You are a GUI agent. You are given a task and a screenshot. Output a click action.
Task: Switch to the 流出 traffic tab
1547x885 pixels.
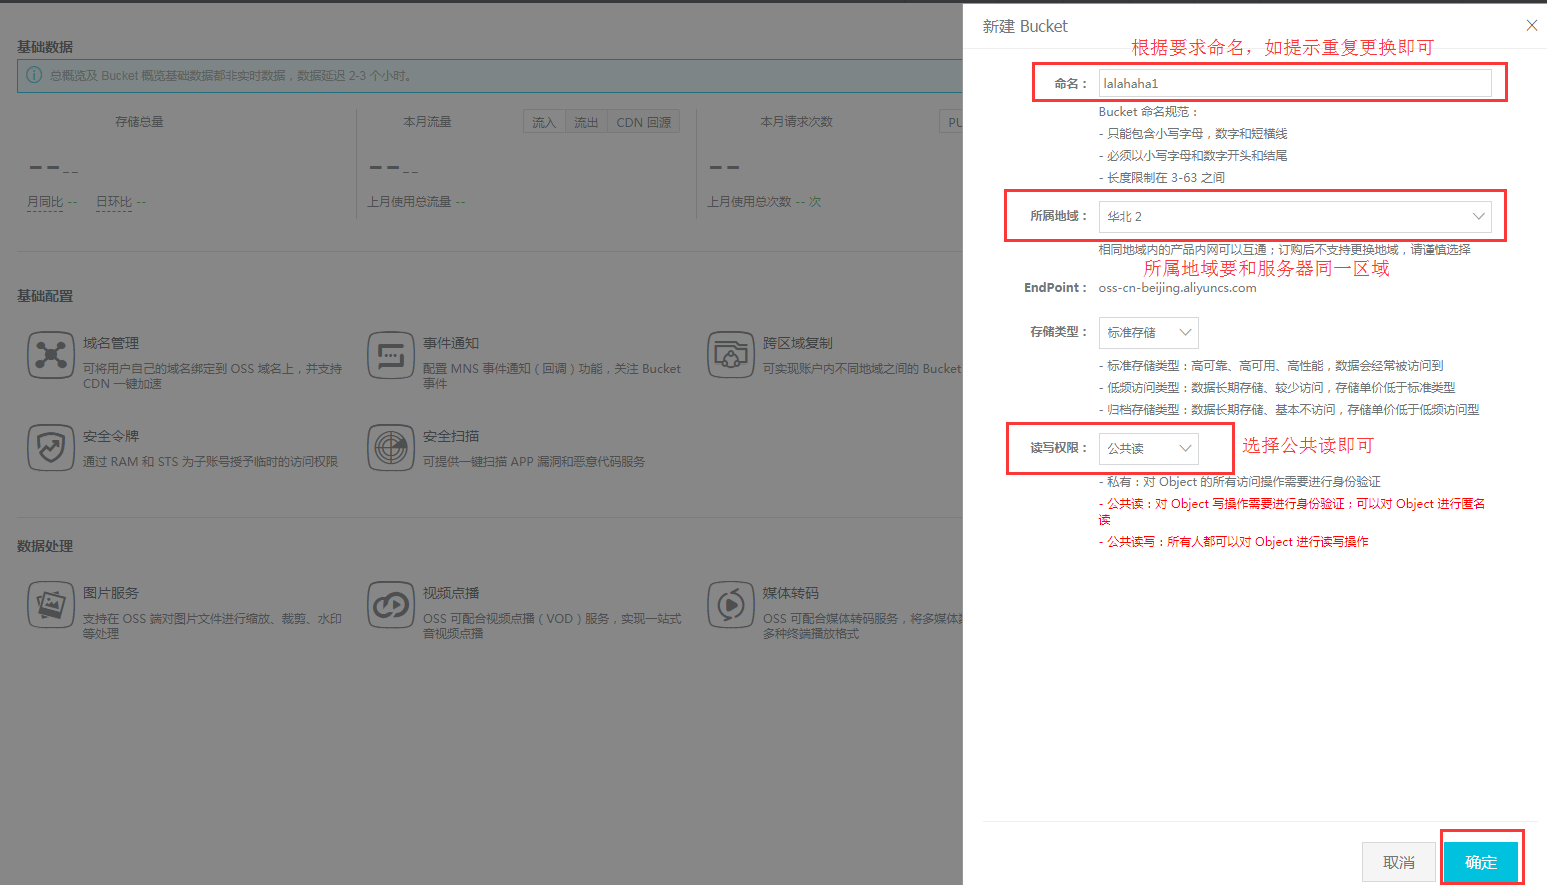[x=586, y=122]
